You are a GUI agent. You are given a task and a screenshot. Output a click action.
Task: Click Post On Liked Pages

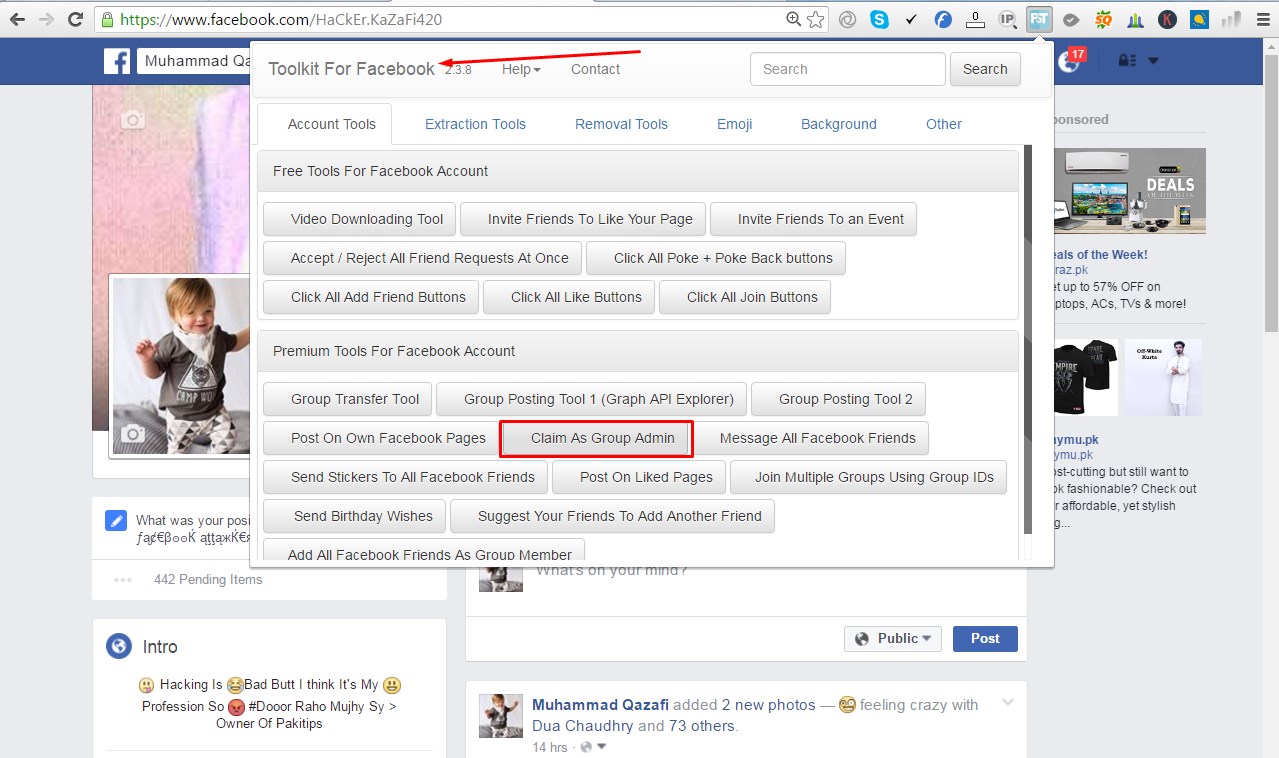click(639, 477)
